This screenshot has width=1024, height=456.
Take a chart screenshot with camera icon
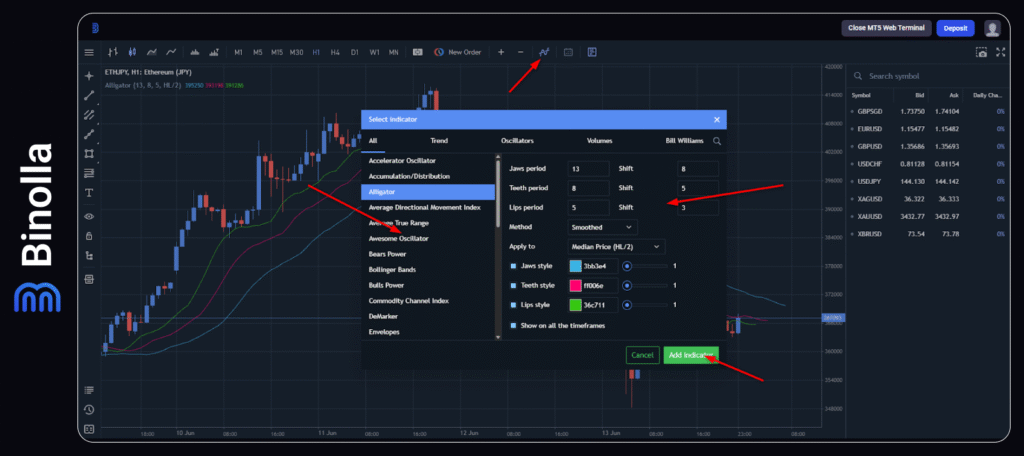(982, 52)
